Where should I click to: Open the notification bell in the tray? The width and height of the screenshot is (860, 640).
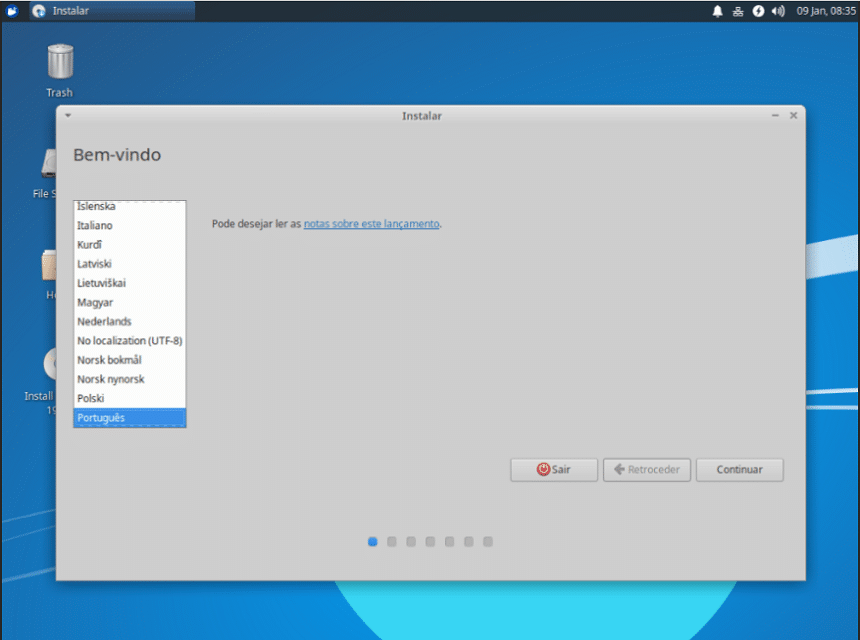coord(716,11)
